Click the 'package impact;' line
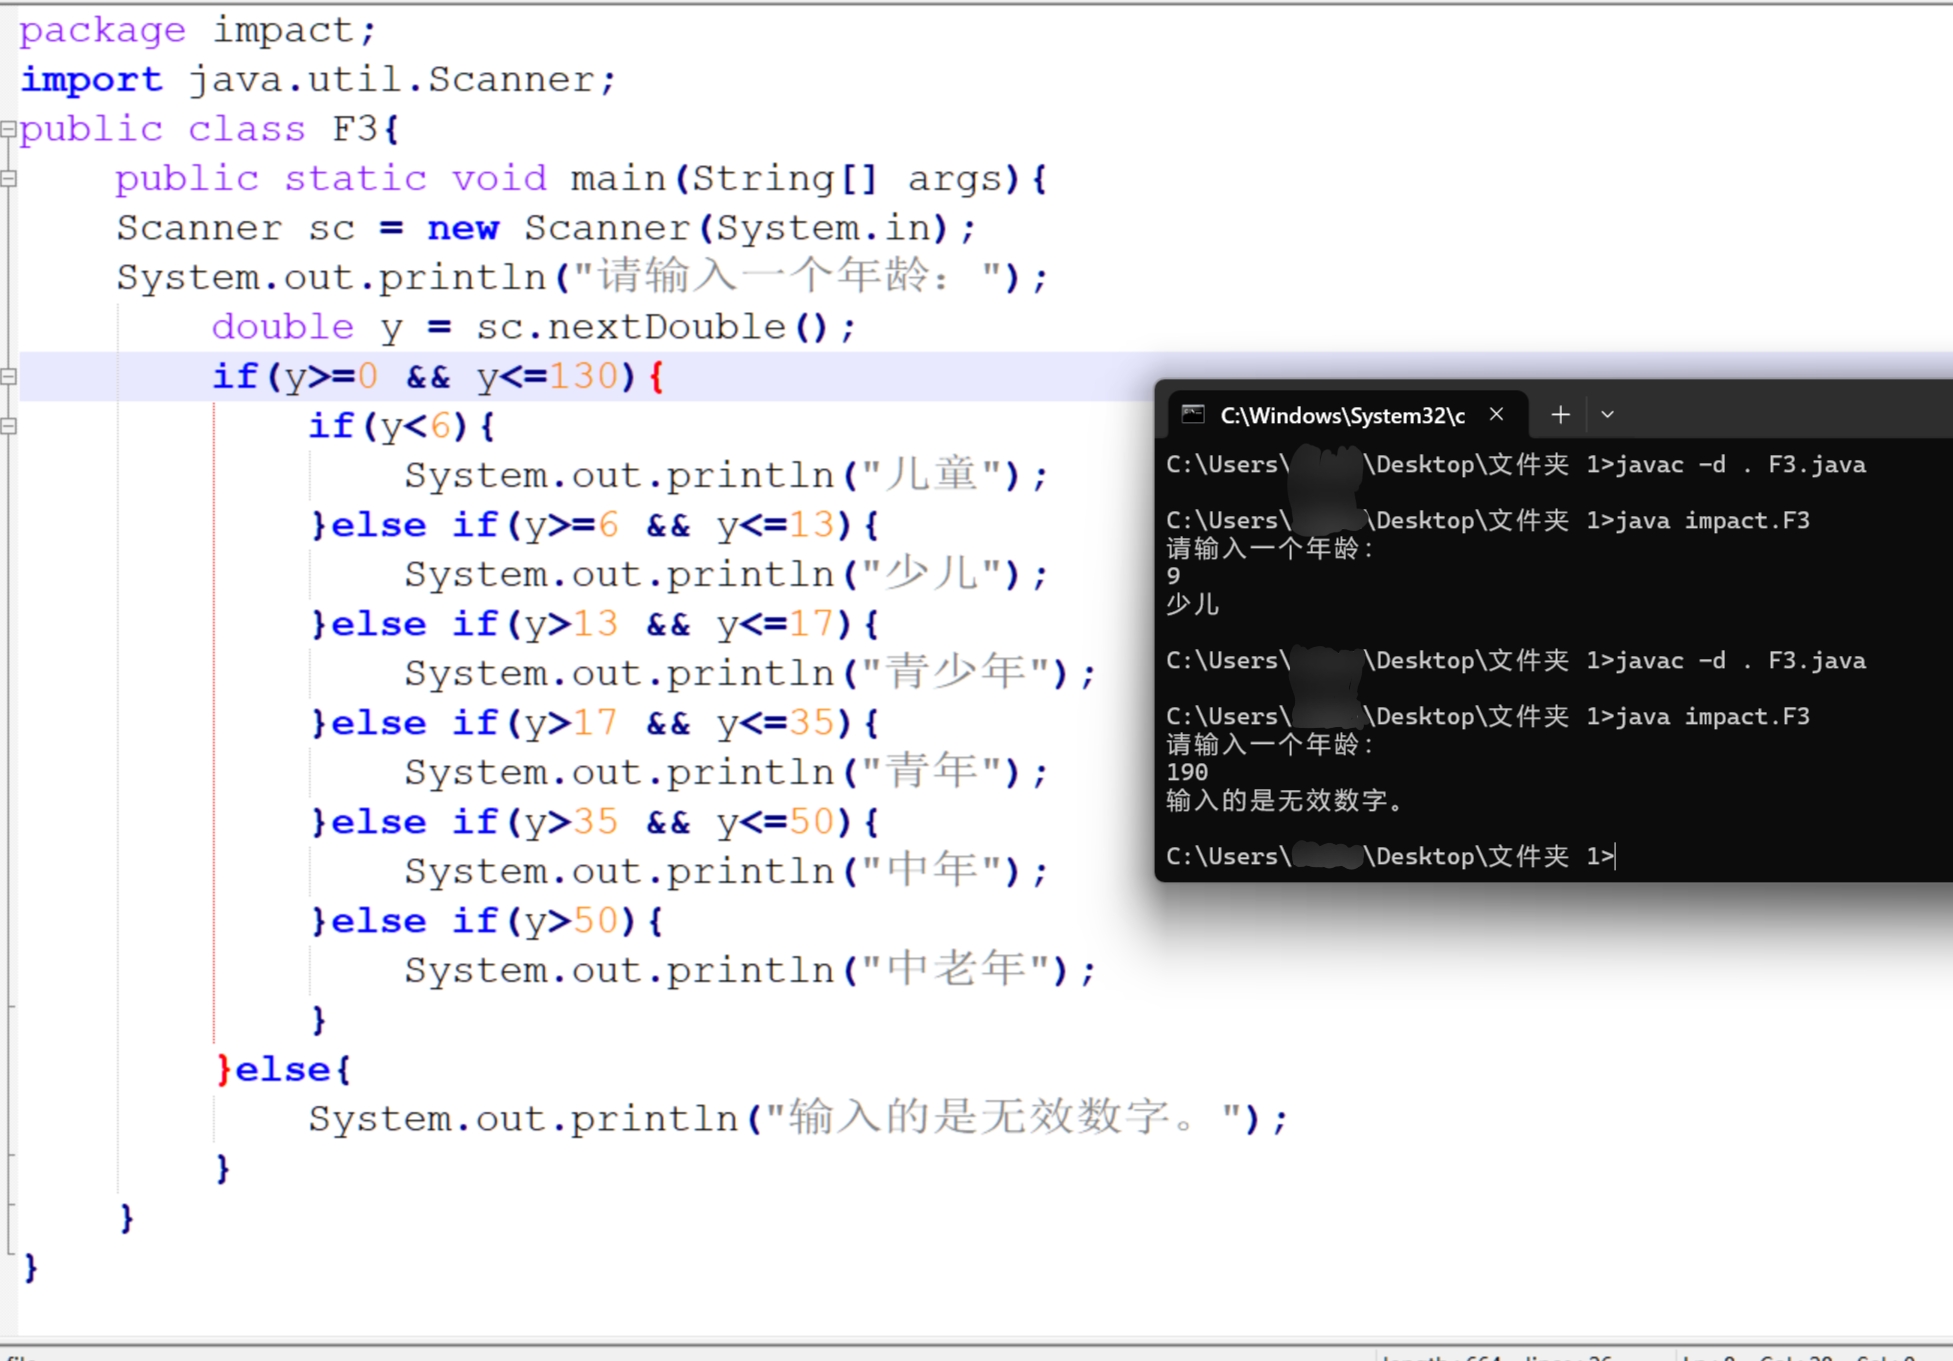 point(198,31)
